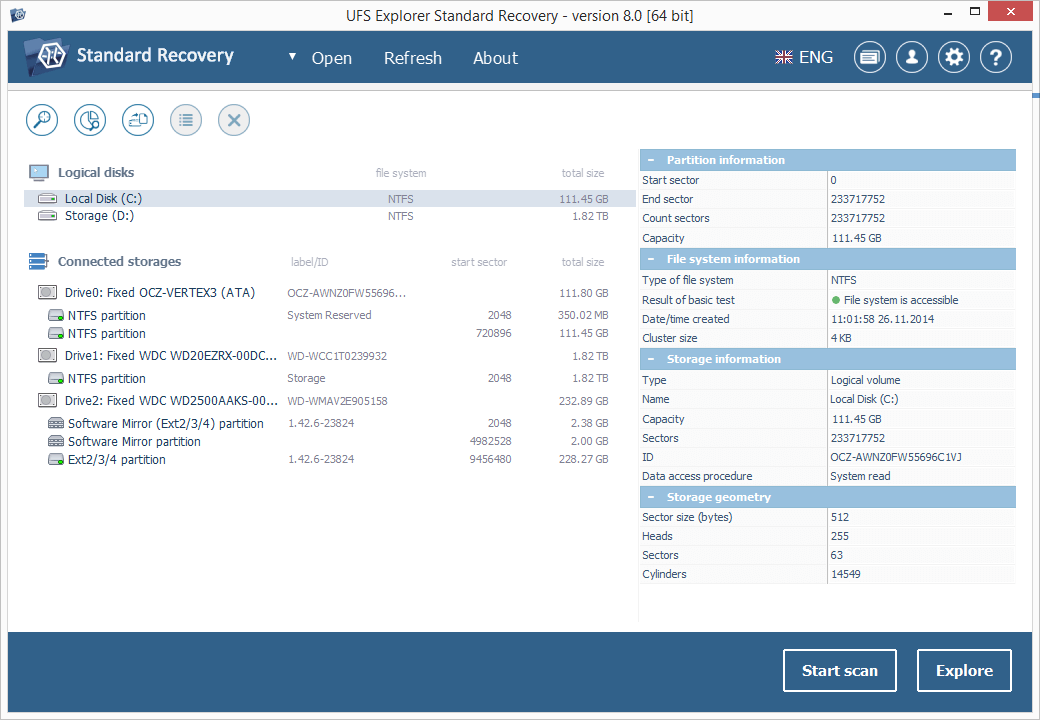Click the news messages icon

coord(869,57)
